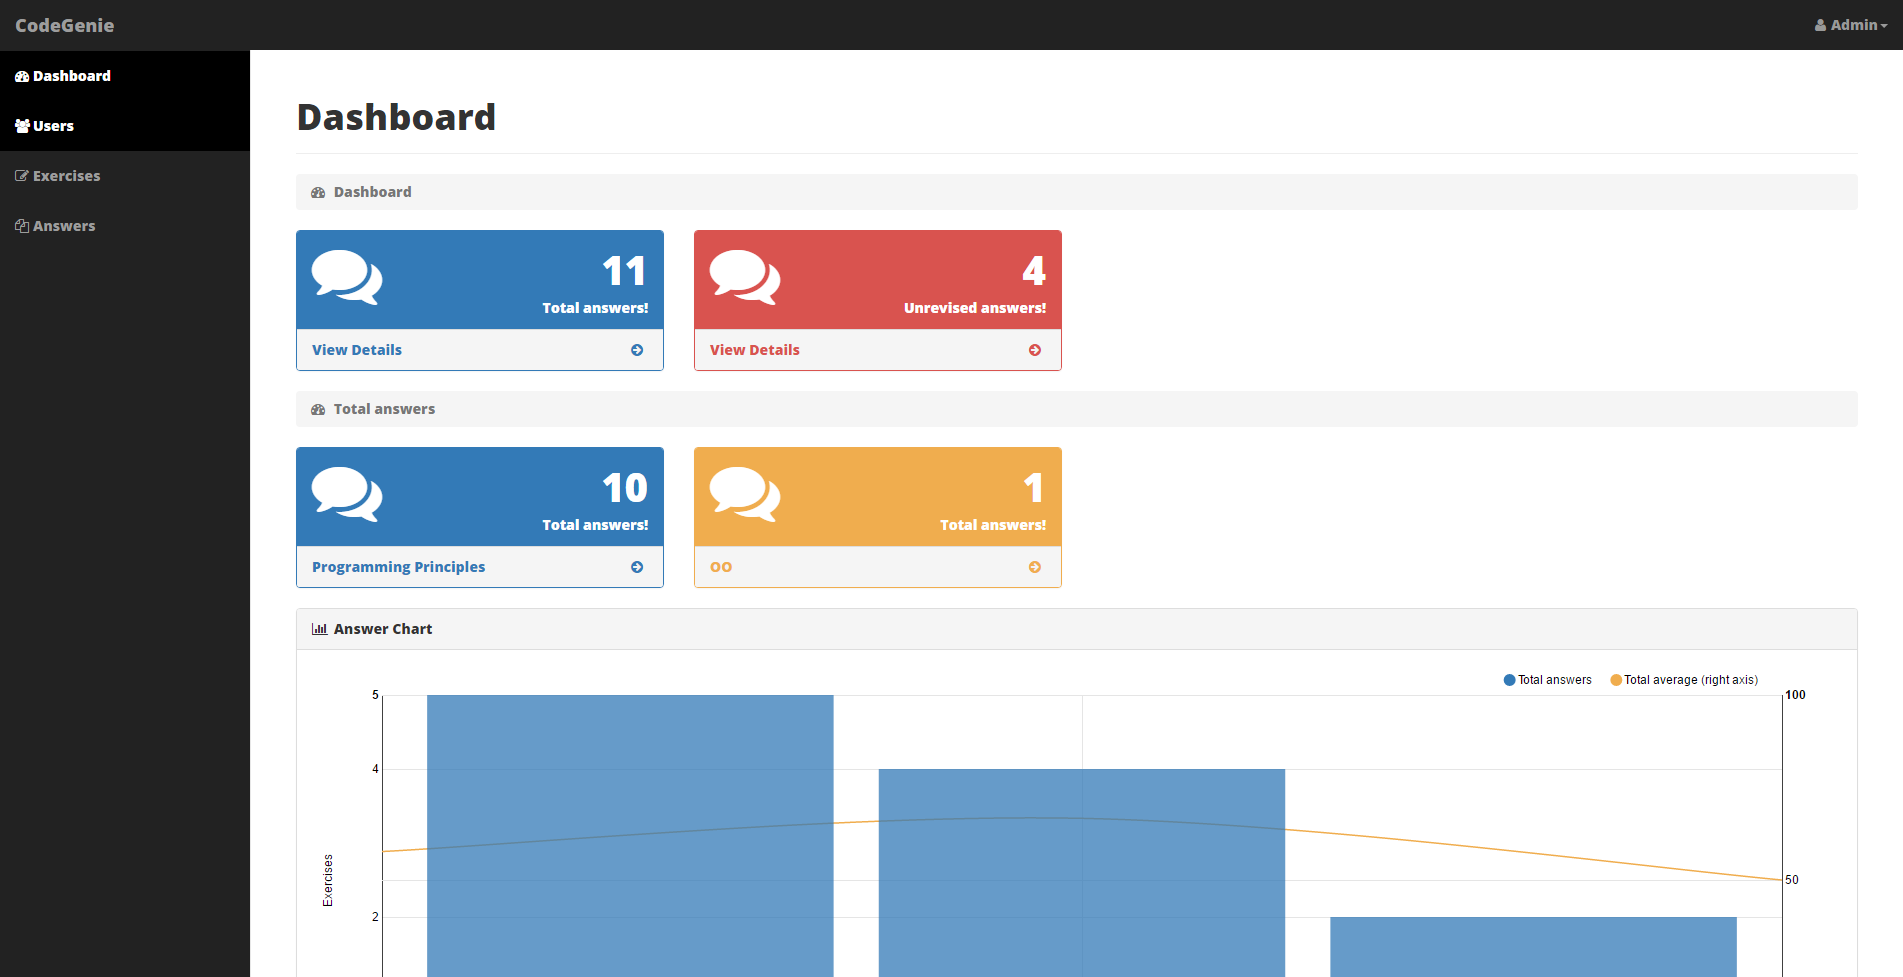Click arrow icon on blue View Details row
Screen dimensions: 1903x977
coord(637,350)
